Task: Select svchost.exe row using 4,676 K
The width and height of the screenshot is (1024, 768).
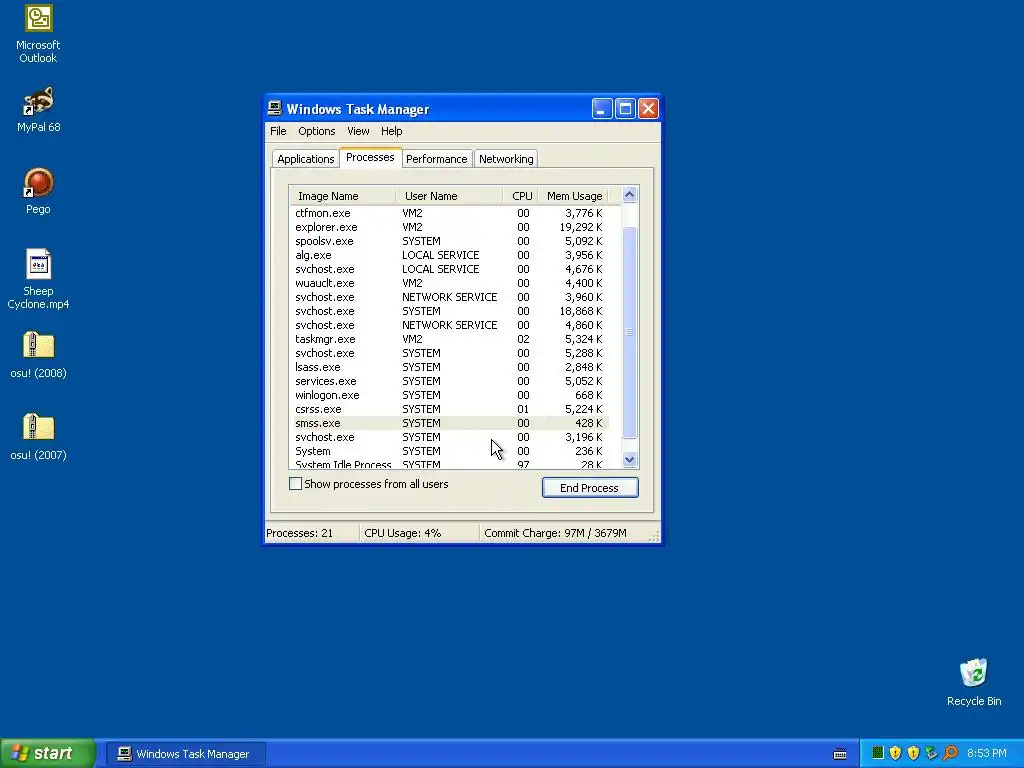Action: (x=449, y=269)
